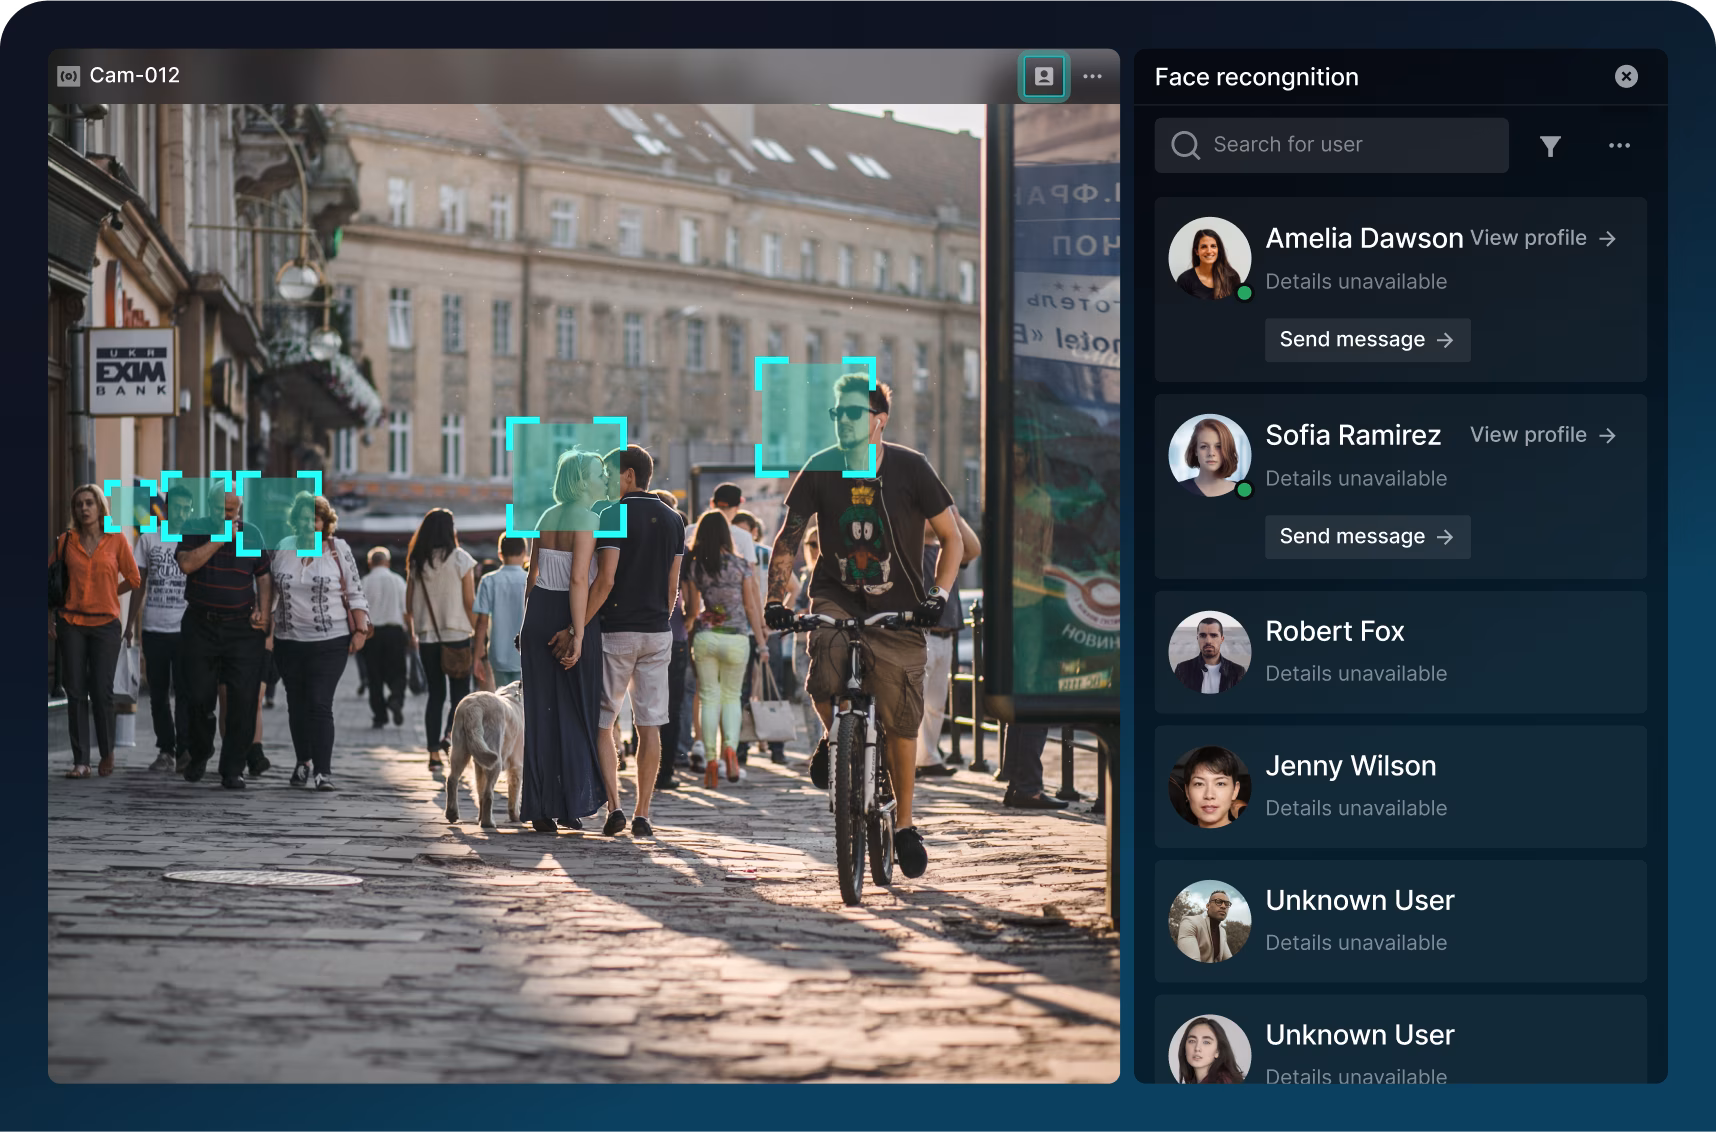This screenshot has height=1132, width=1716.
Task: Select the kissing couple's face detection box
Action: [566, 477]
